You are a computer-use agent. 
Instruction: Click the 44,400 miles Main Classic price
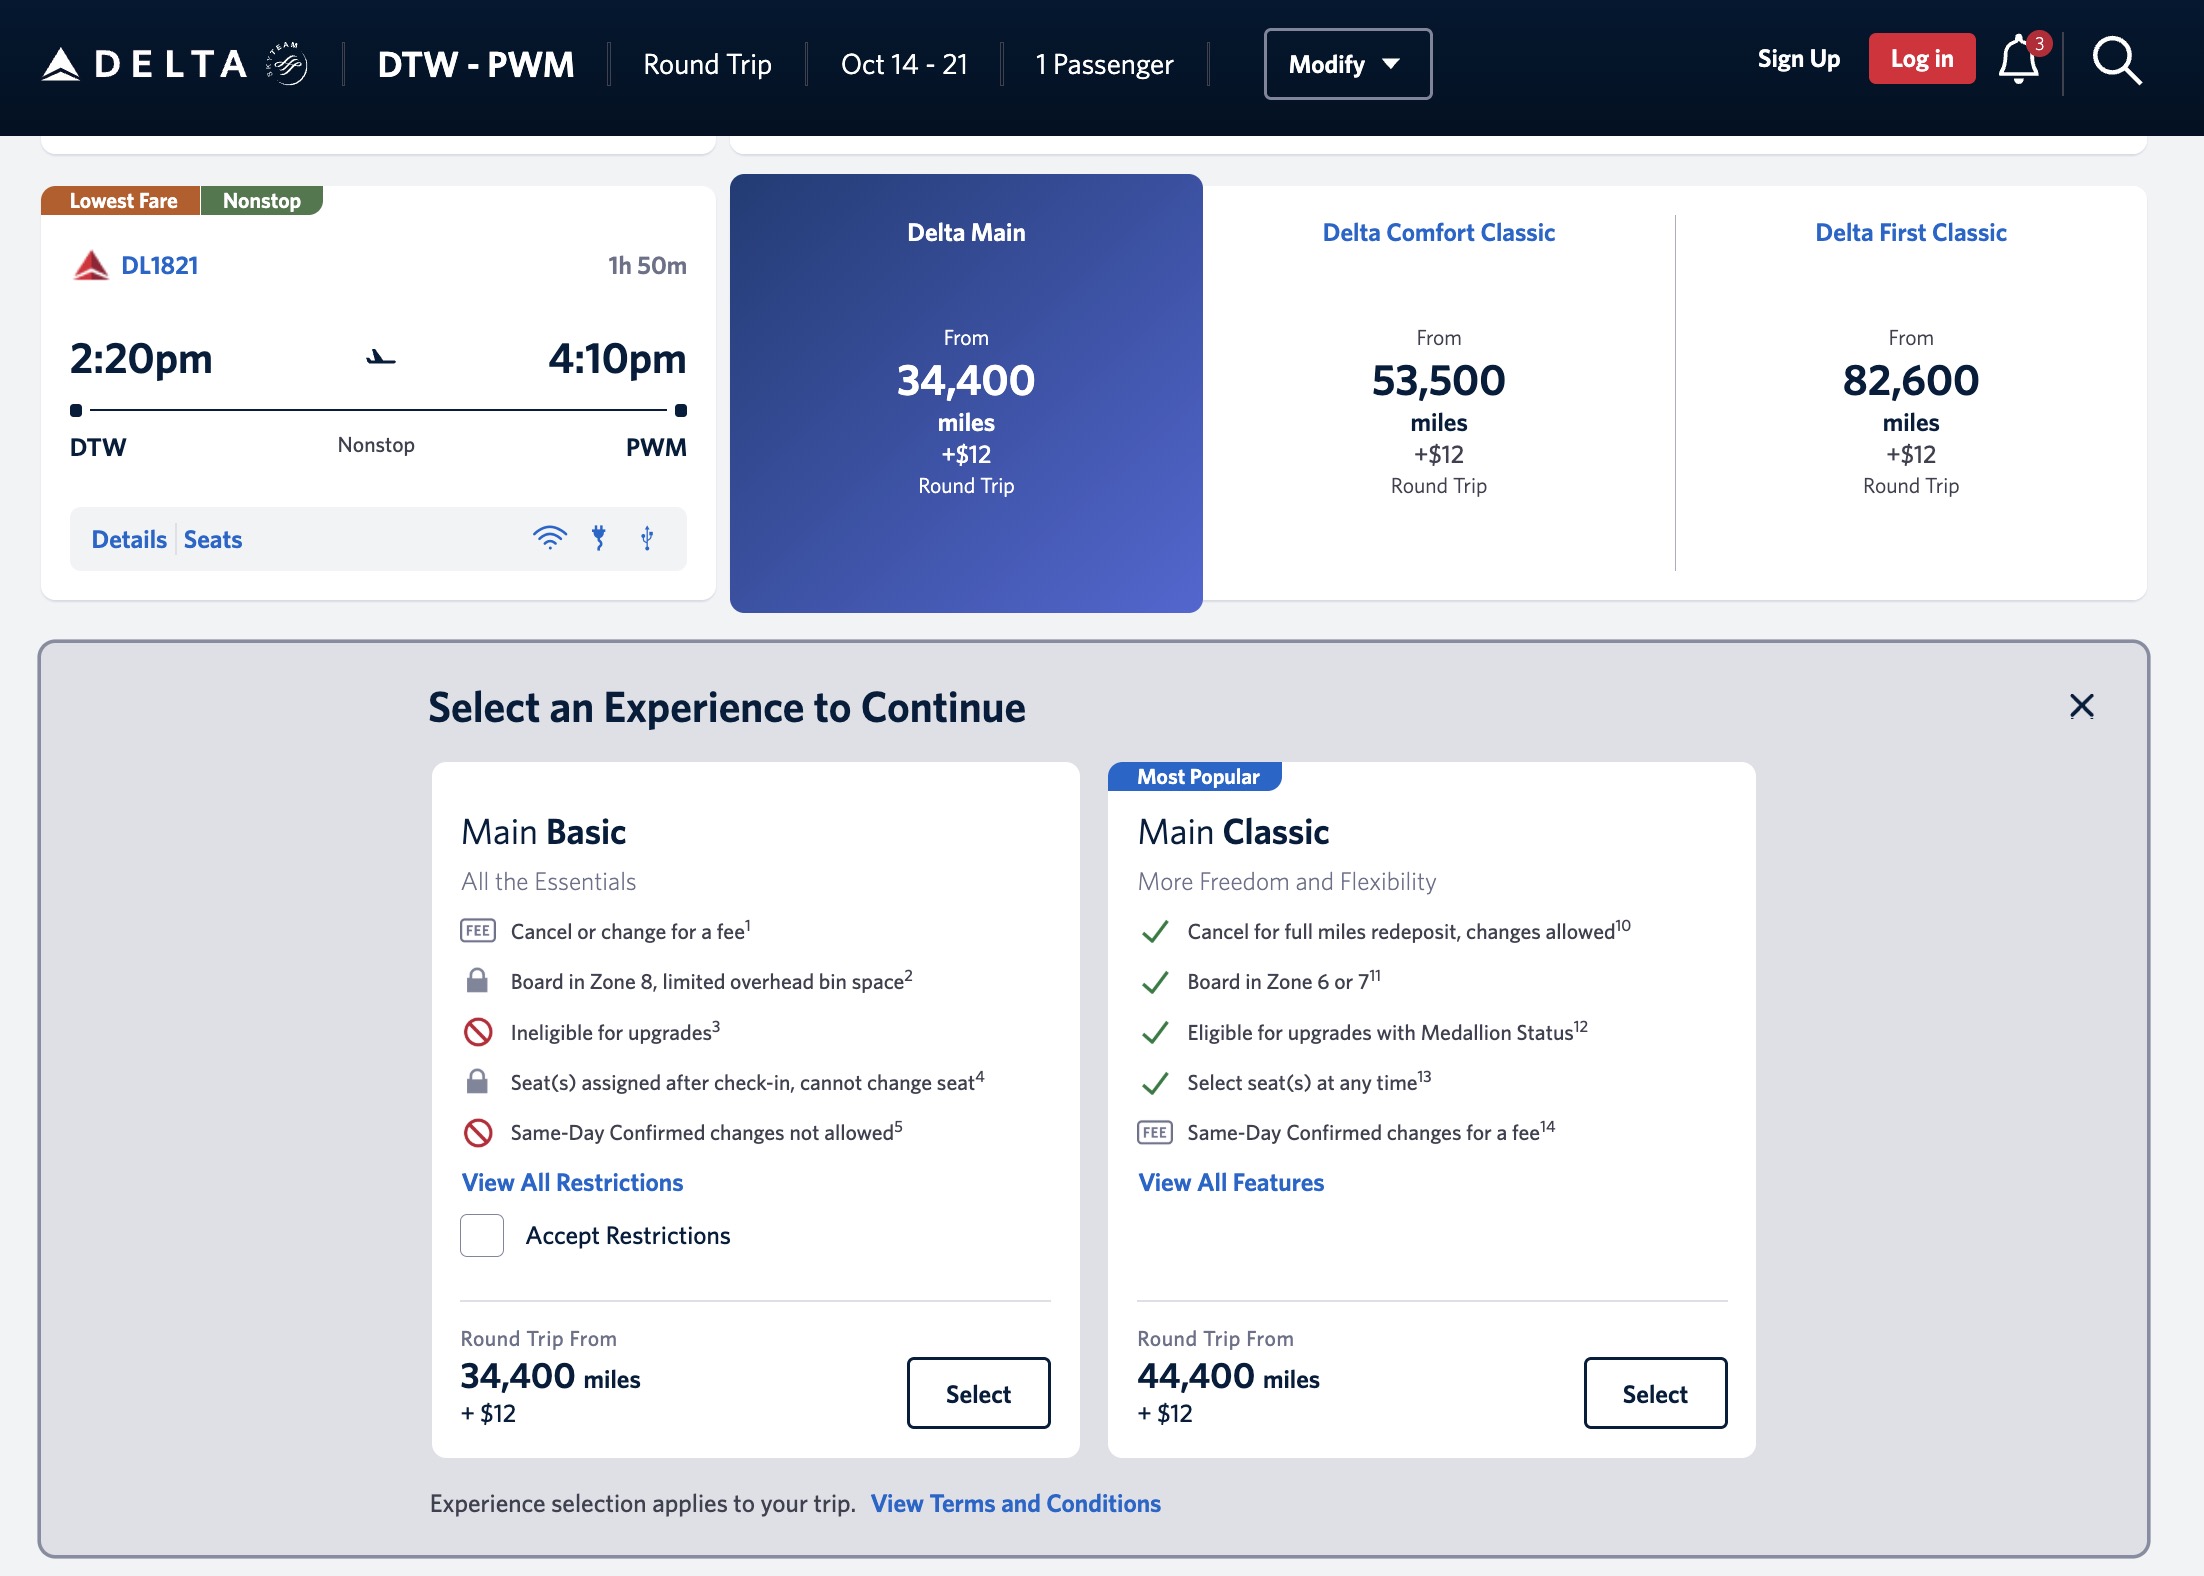(x=1228, y=1377)
